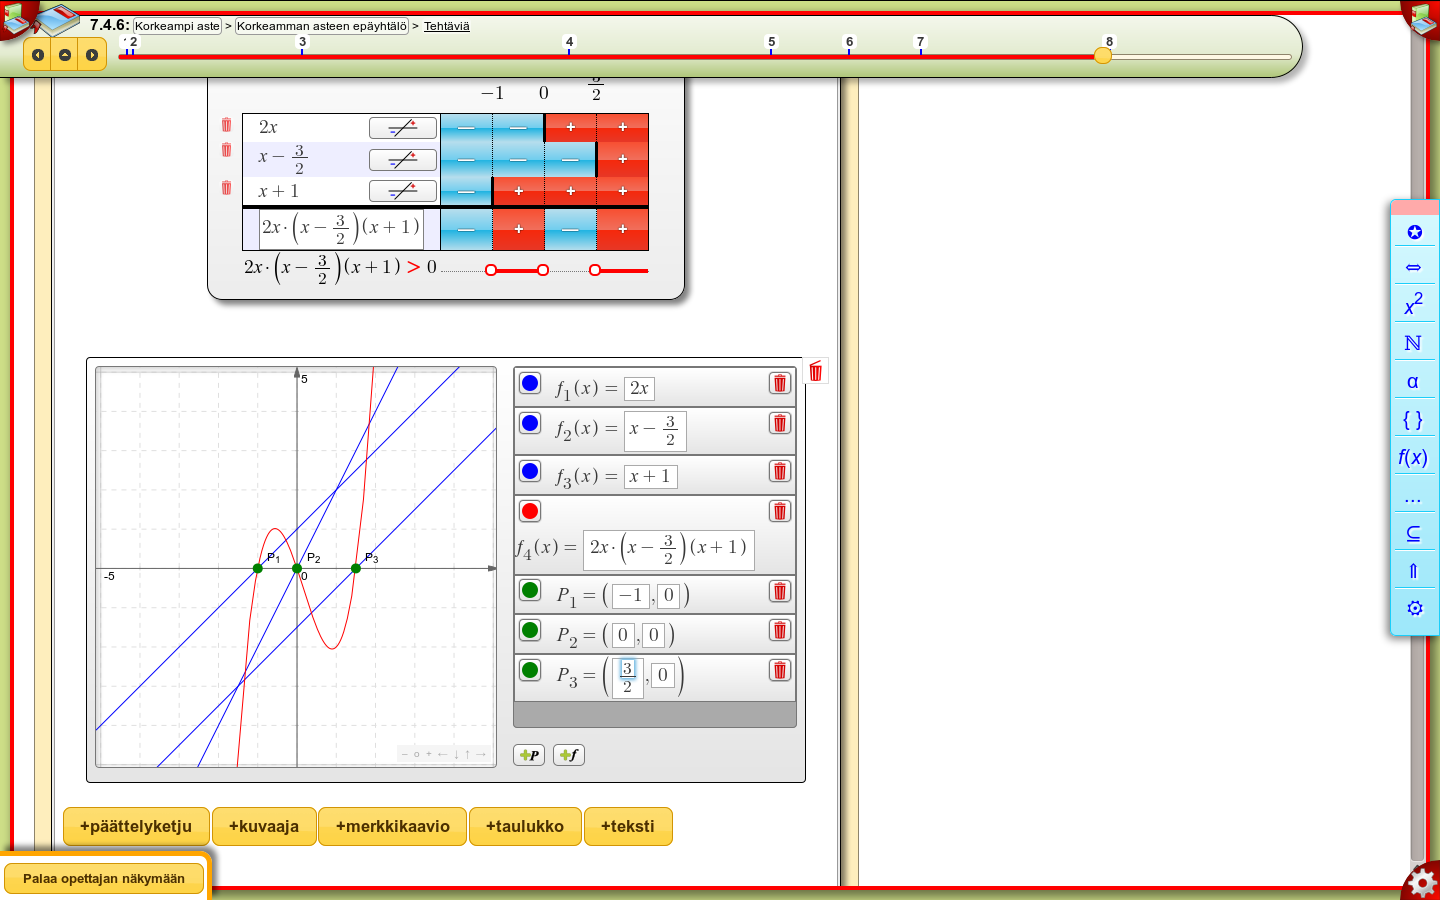Open the Korkeamman asteen epäyhtälö breadcrumb
The image size is (1440, 900).
(322, 26)
